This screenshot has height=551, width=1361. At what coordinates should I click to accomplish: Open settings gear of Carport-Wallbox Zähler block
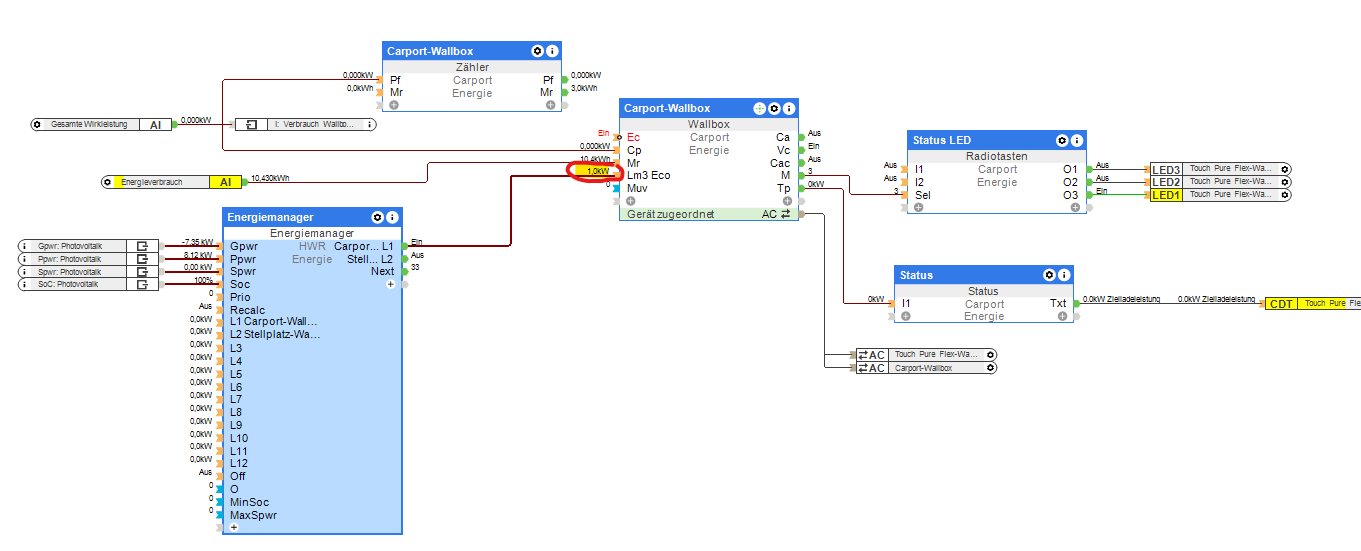tap(538, 51)
